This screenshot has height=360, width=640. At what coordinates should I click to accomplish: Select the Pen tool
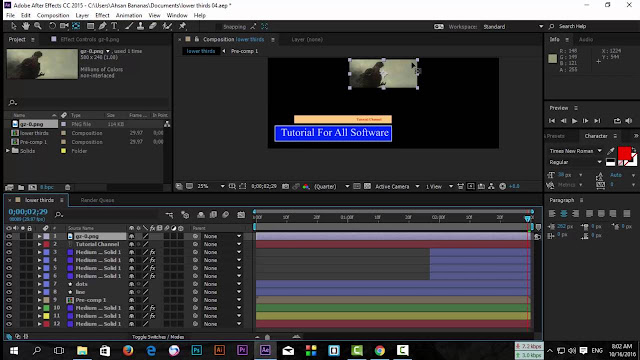pyautogui.click(x=102, y=26)
